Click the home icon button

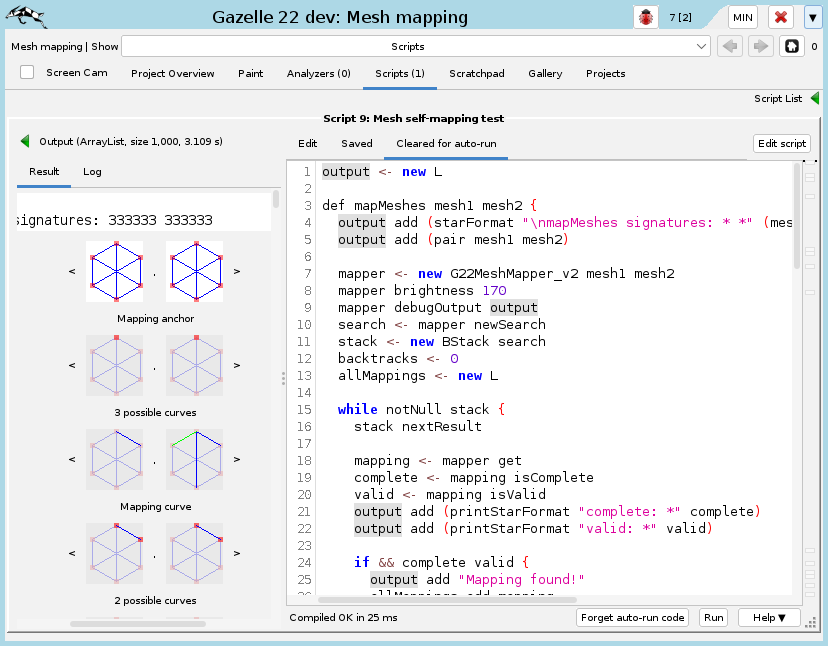[x=791, y=46]
